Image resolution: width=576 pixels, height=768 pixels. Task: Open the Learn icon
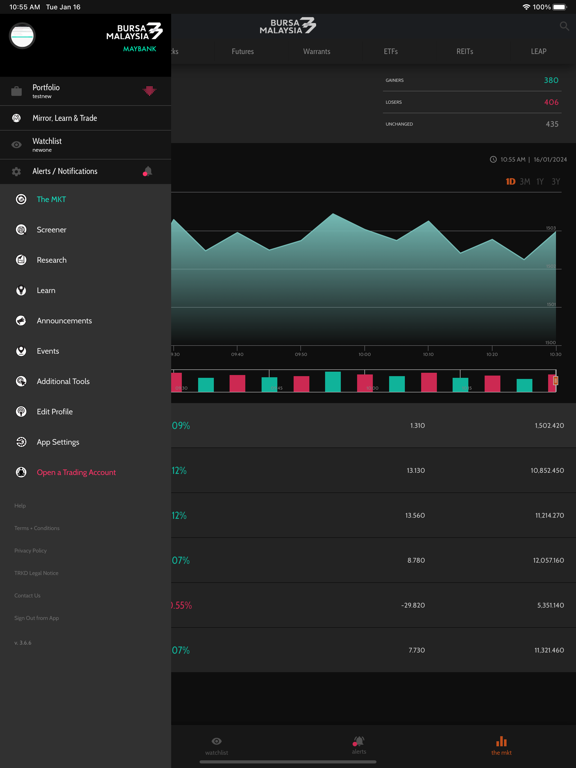coord(21,290)
